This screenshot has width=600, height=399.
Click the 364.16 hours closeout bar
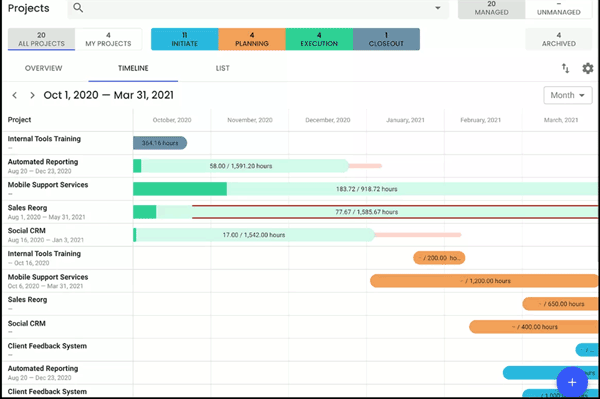tap(160, 143)
